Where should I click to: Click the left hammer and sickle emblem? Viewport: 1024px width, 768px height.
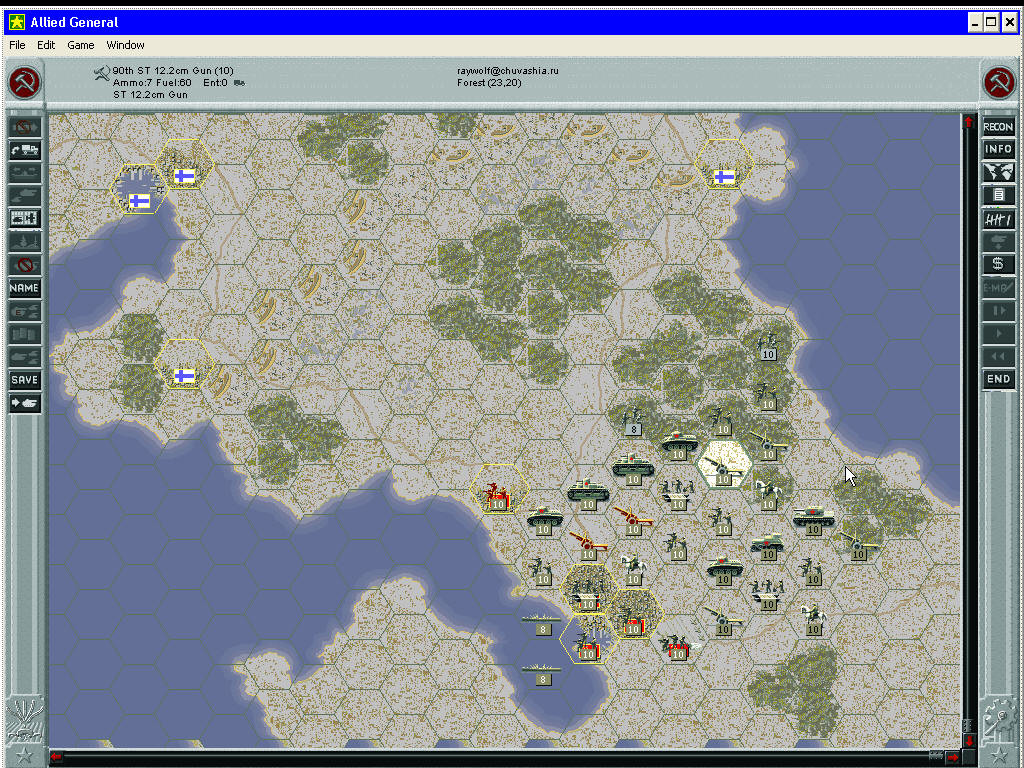25,83
